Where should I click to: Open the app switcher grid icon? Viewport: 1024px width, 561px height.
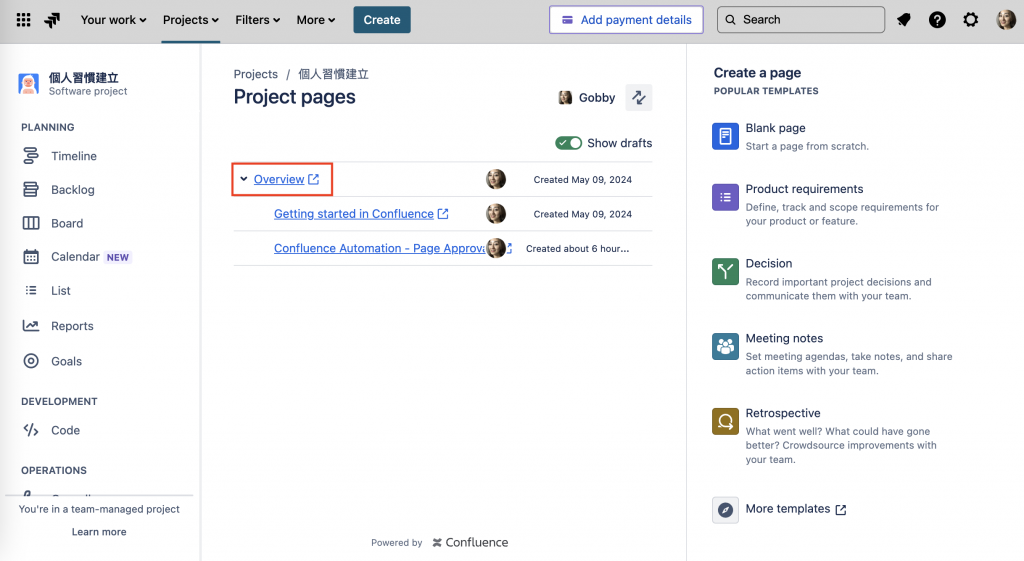tap(24, 20)
